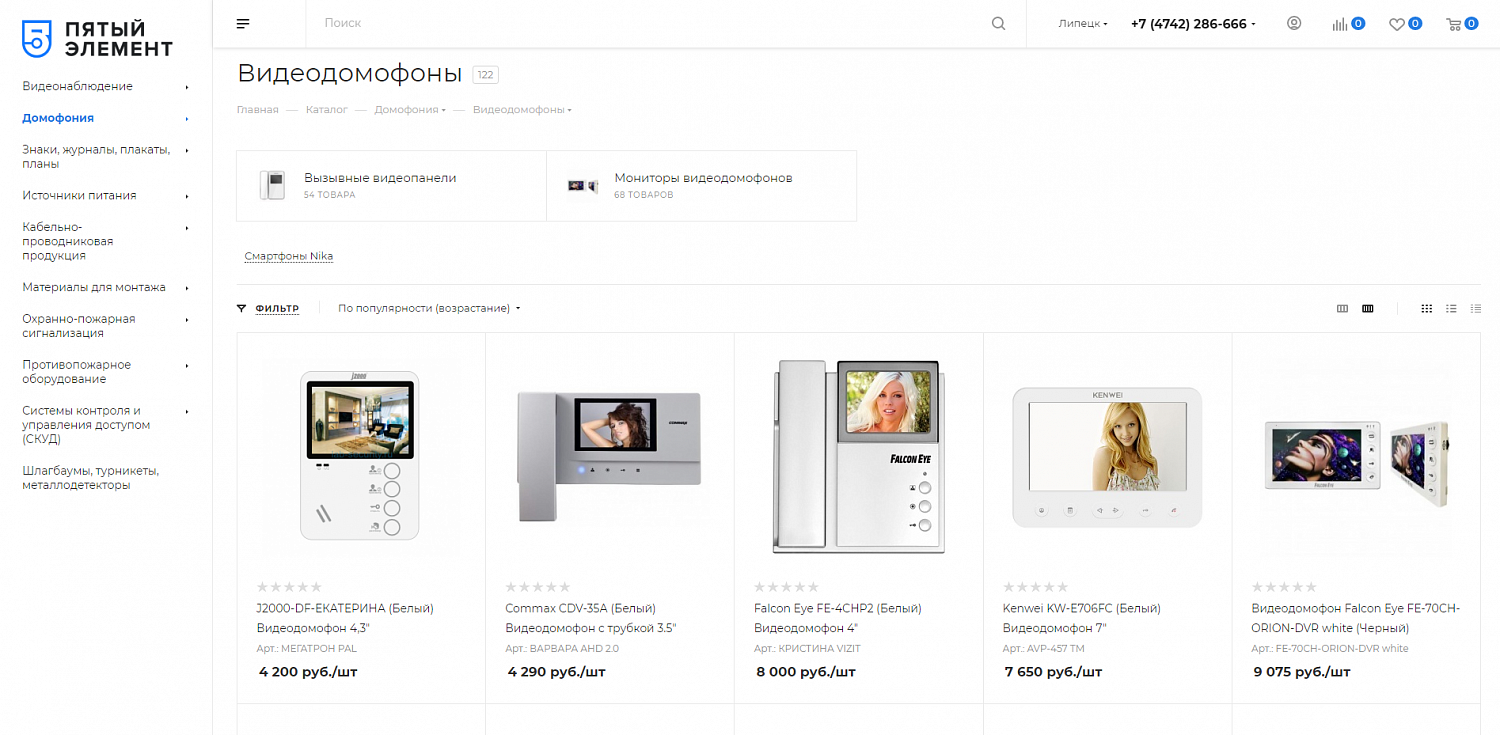This screenshot has height=735, width=1500.
Task: Click rating stars for Commax CDV-35A
Action: coord(538,587)
